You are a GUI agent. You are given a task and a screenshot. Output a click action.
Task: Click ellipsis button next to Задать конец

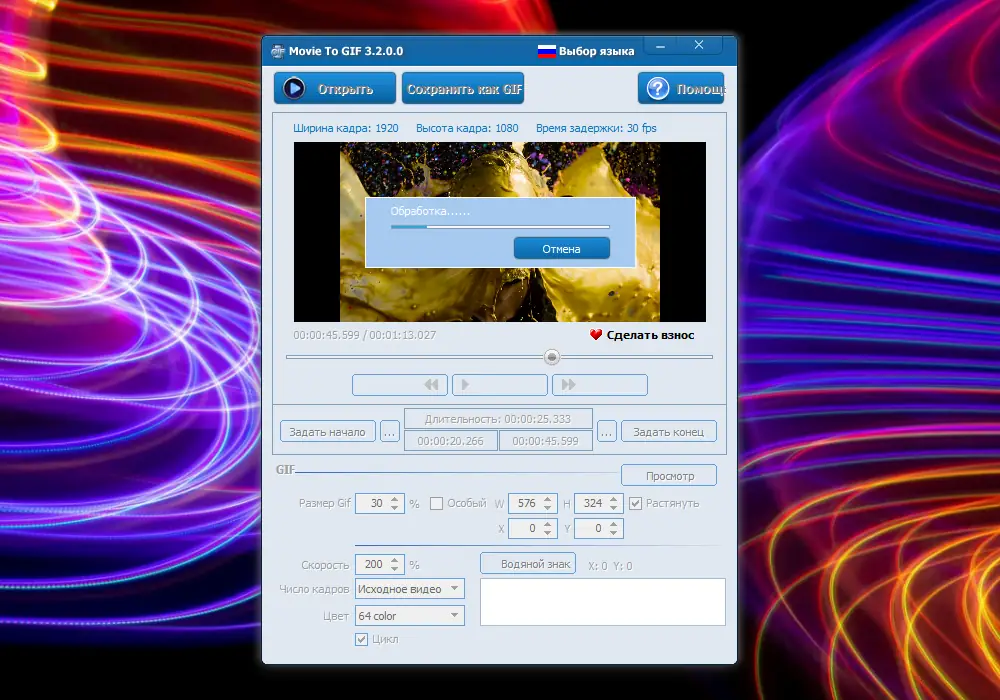point(607,432)
